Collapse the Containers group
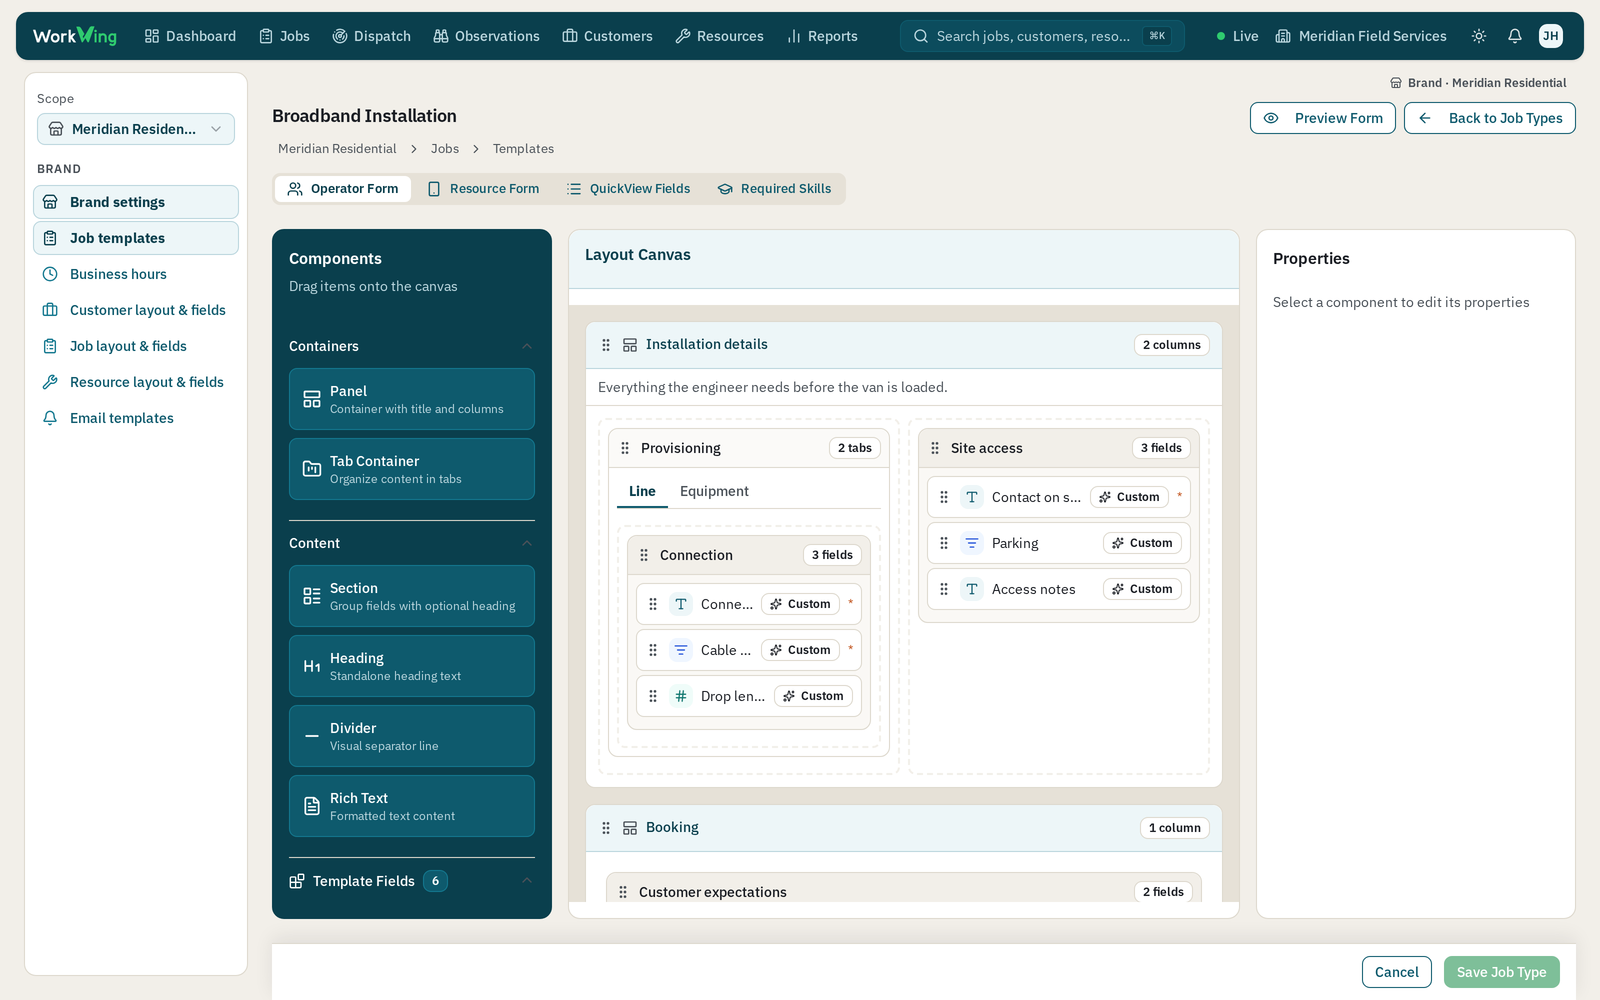 [x=527, y=346]
